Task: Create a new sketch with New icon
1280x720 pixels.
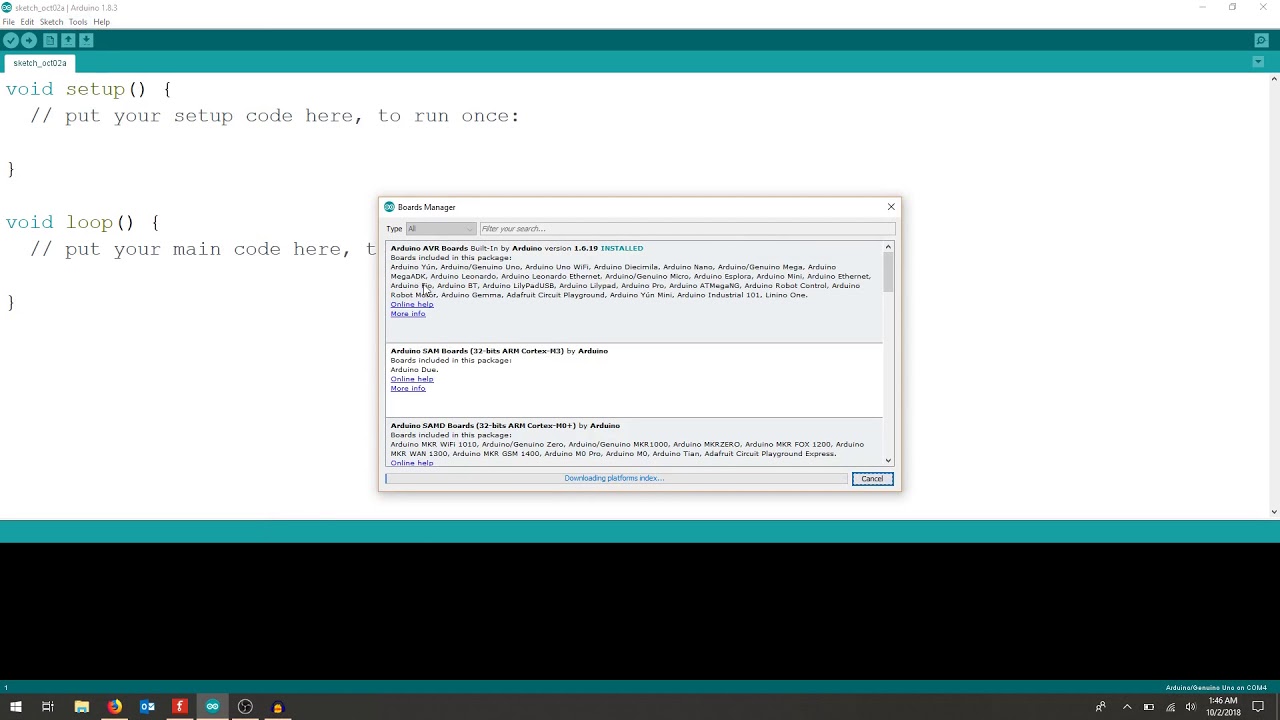Action: 49,40
